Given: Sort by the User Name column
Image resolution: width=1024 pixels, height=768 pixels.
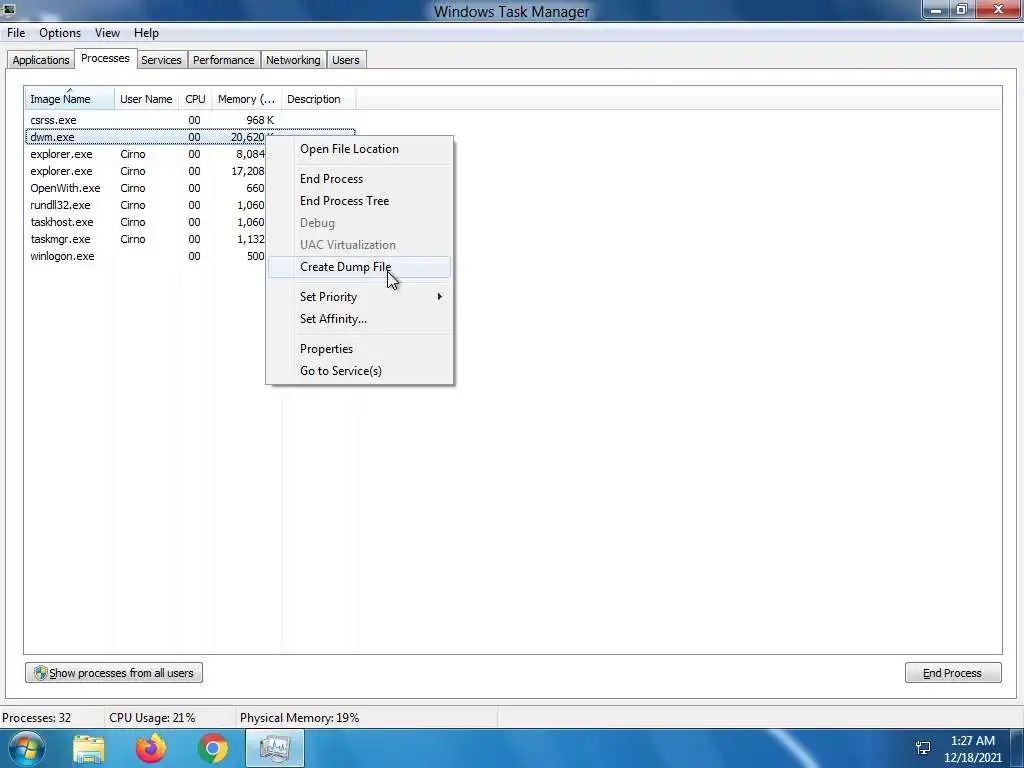Looking at the screenshot, I should pyautogui.click(x=146, y=99).
